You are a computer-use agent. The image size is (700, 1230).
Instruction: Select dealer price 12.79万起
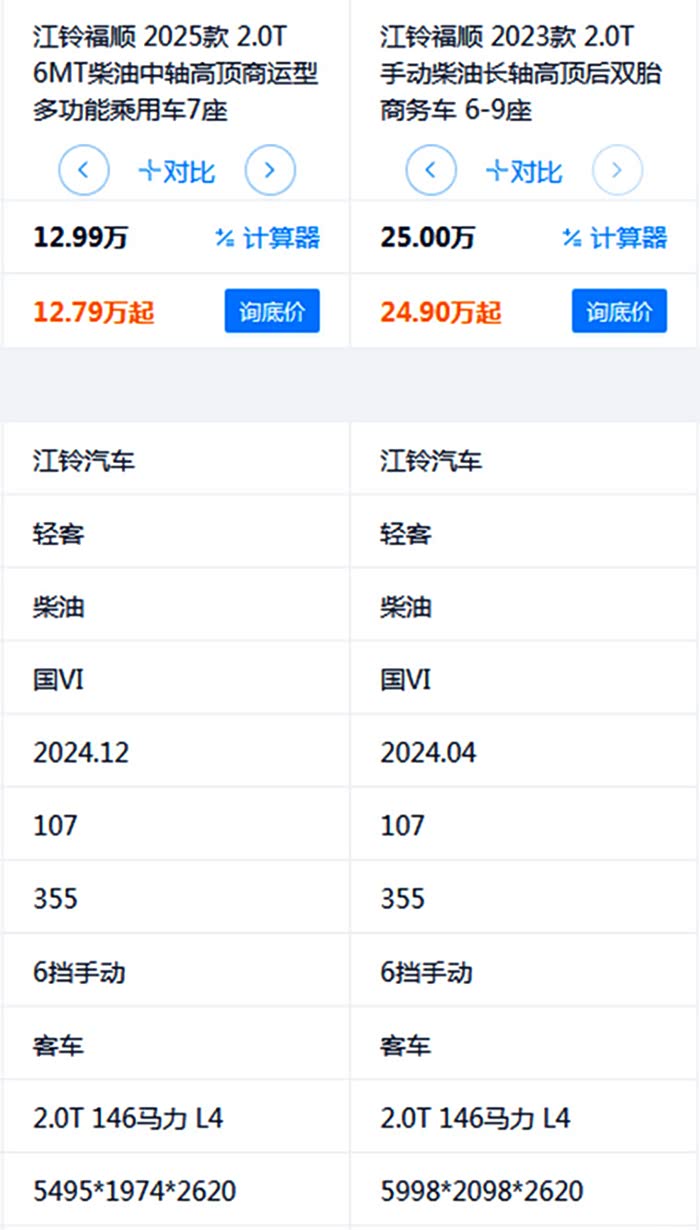[94, 313]
